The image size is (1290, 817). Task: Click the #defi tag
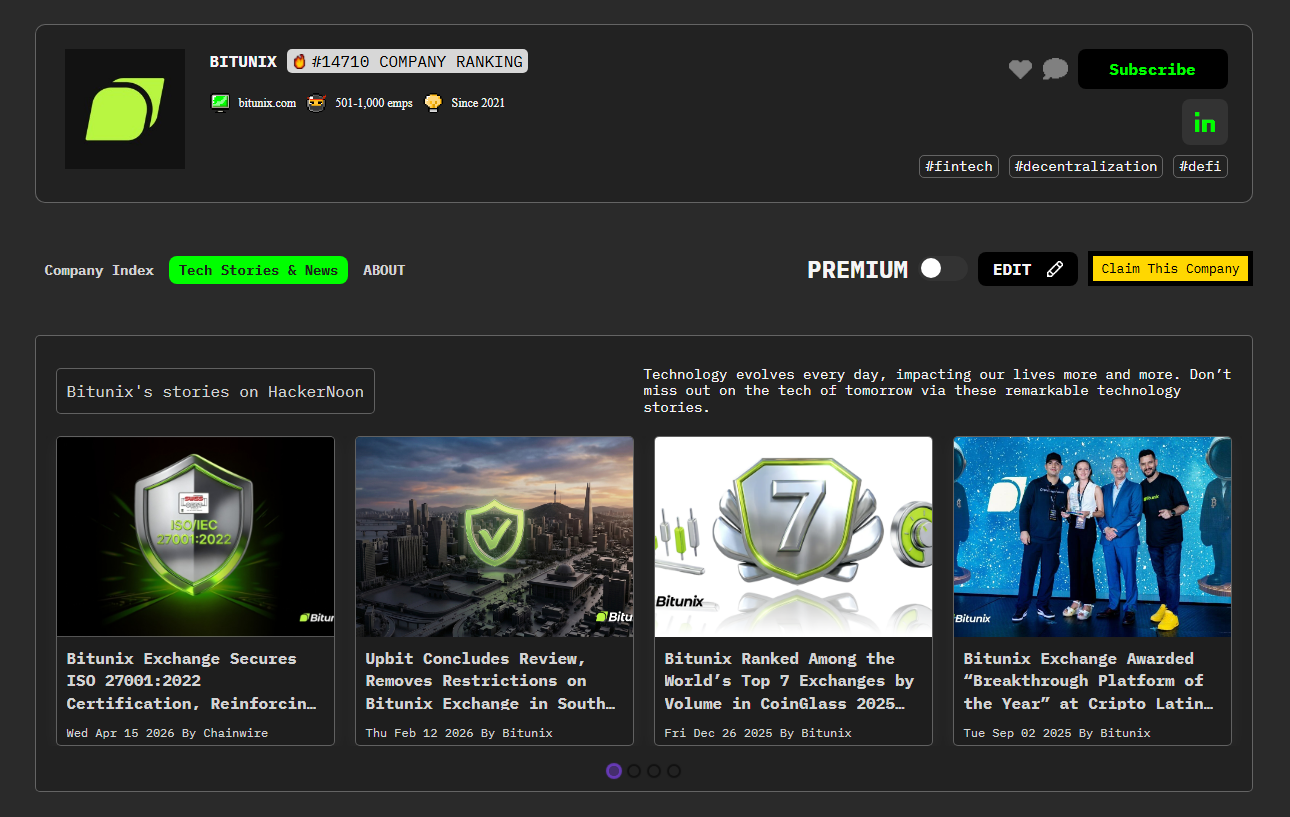pos(1200,167)
